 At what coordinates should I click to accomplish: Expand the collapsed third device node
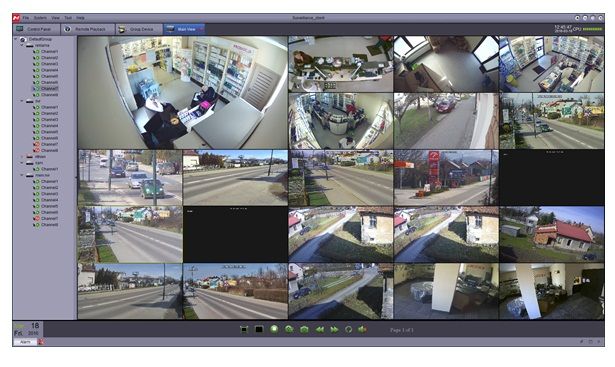[22, 156]
